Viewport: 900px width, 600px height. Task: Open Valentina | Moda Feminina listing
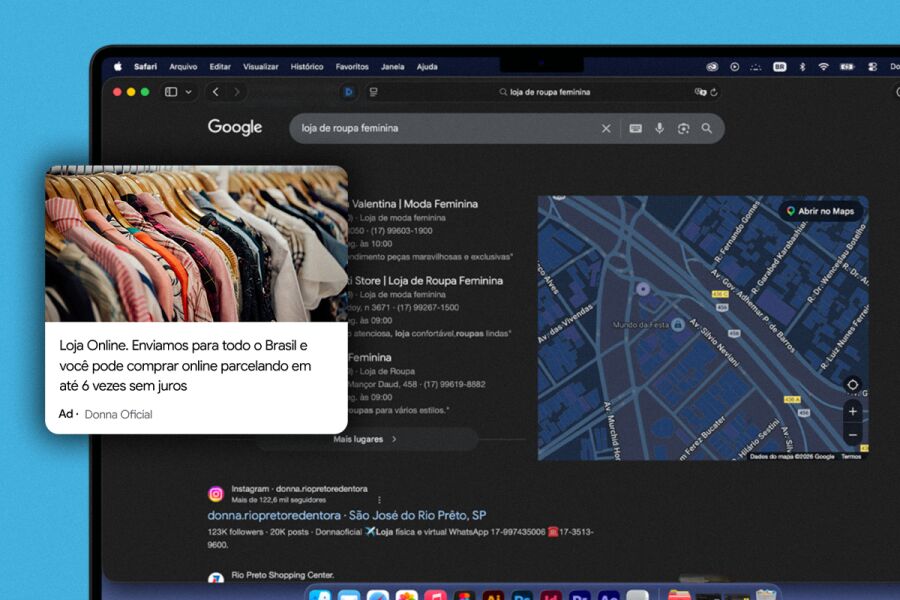pos(414,204)
